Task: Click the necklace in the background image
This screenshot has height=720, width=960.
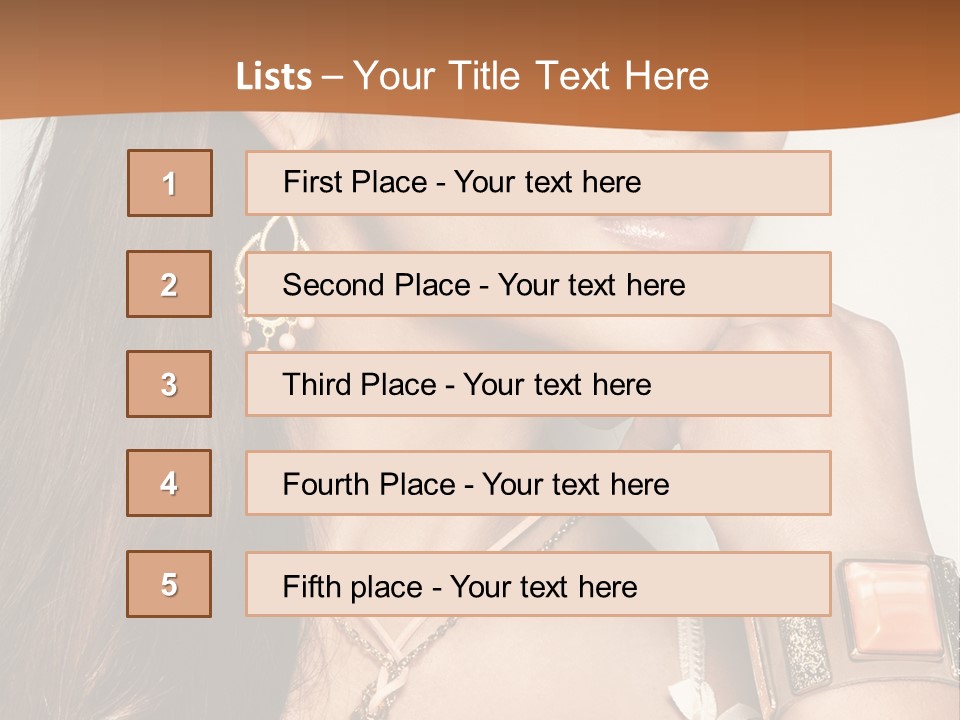Action: coord(400,660)
